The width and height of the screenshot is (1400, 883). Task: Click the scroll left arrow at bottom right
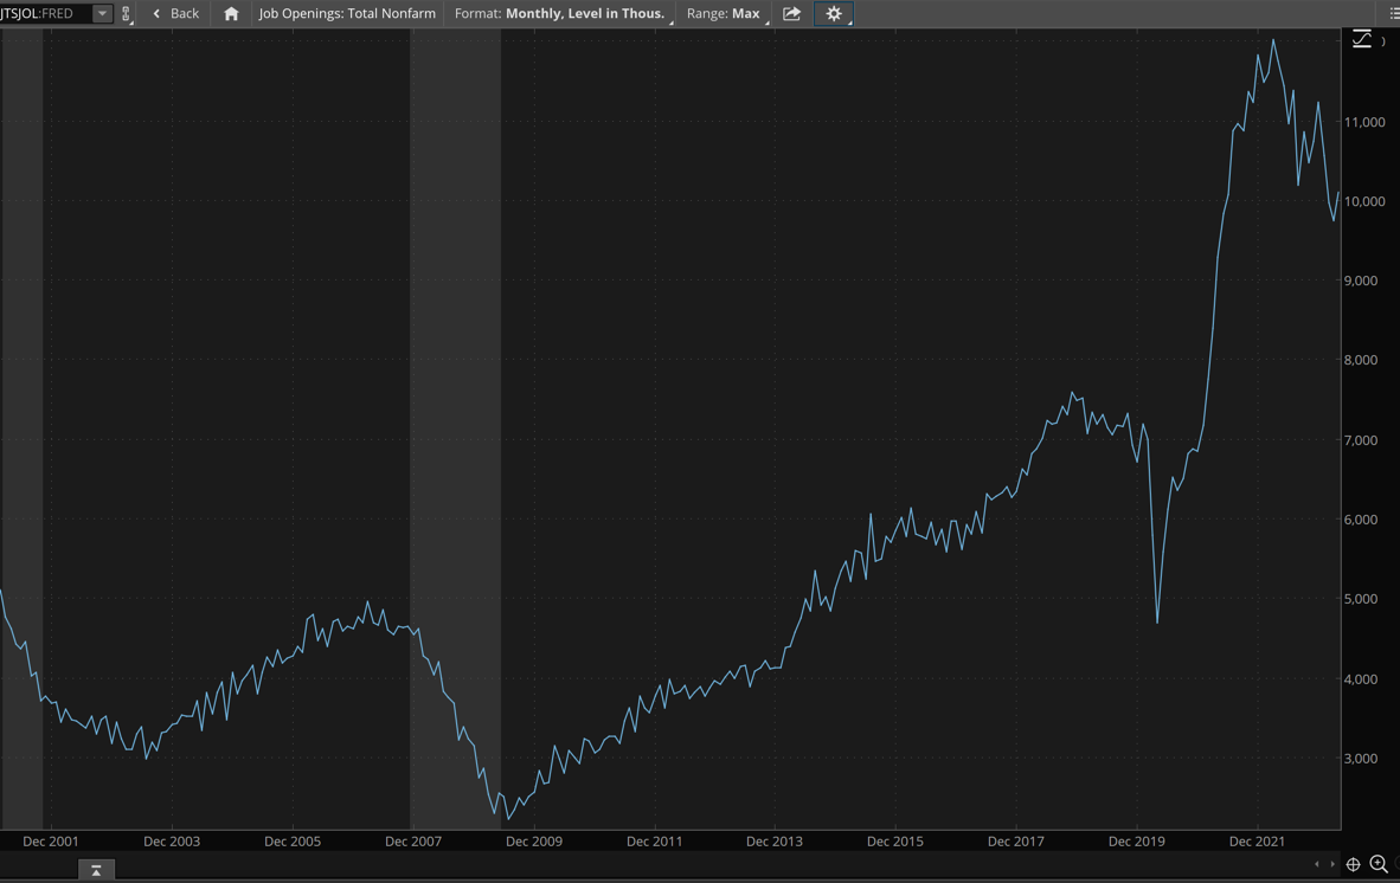(1316, 864)
